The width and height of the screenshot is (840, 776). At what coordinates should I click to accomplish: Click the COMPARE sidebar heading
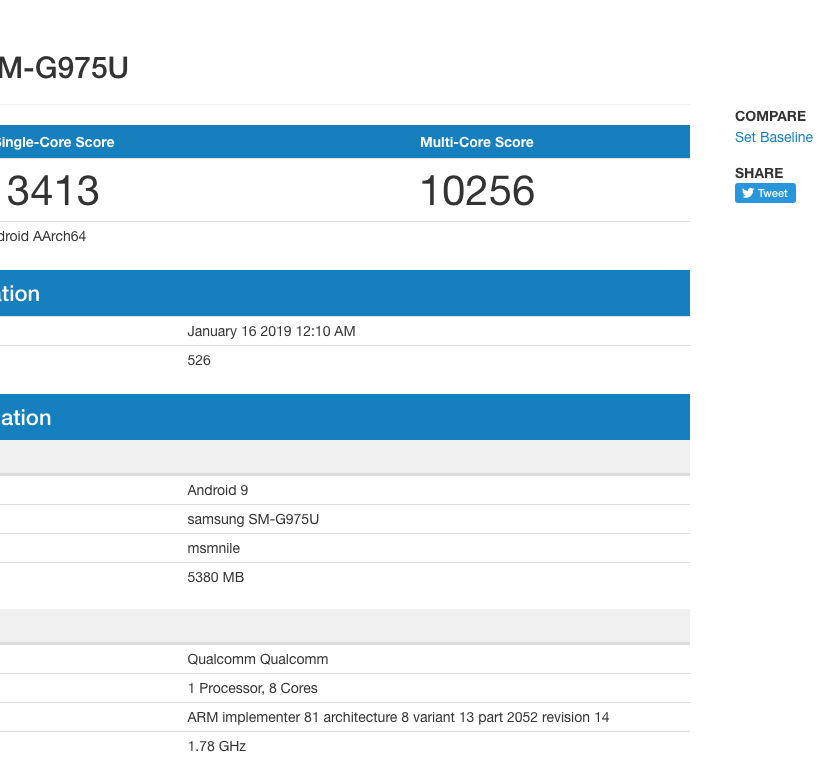click(x=769, y=116)
